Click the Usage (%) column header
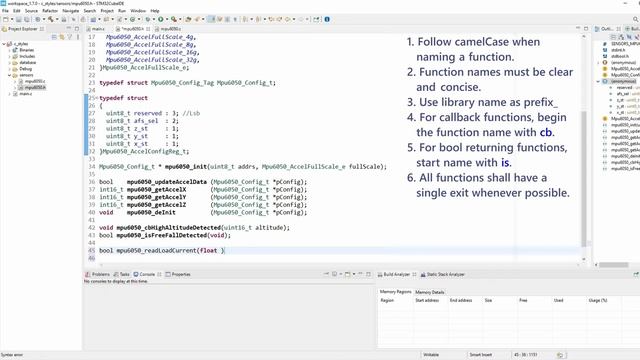Viewport: 640px width, 360px height. point(598,300)
